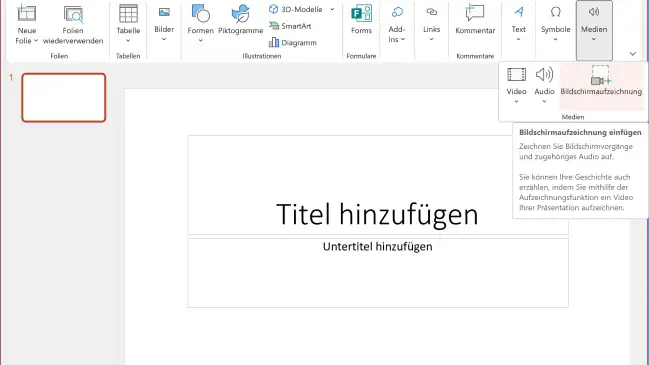Insert 3D-Modelle from the ribbon
This screenshot has height=365, width=649.
[296, 9]
